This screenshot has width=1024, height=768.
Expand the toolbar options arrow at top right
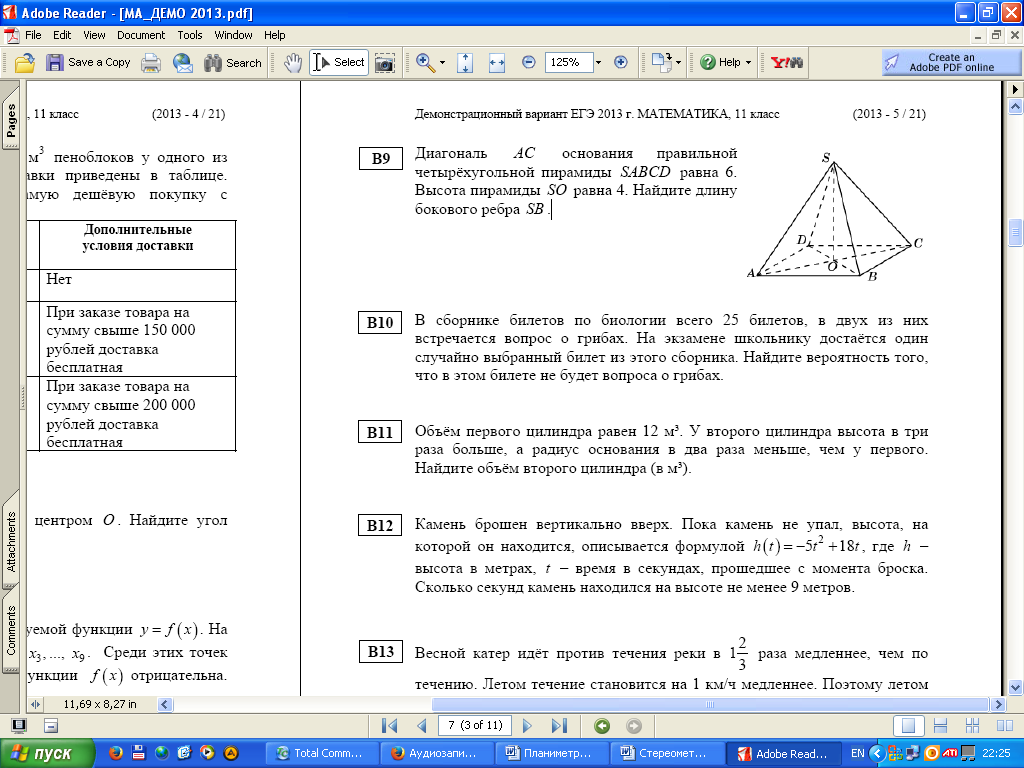tap(1015, 89)
